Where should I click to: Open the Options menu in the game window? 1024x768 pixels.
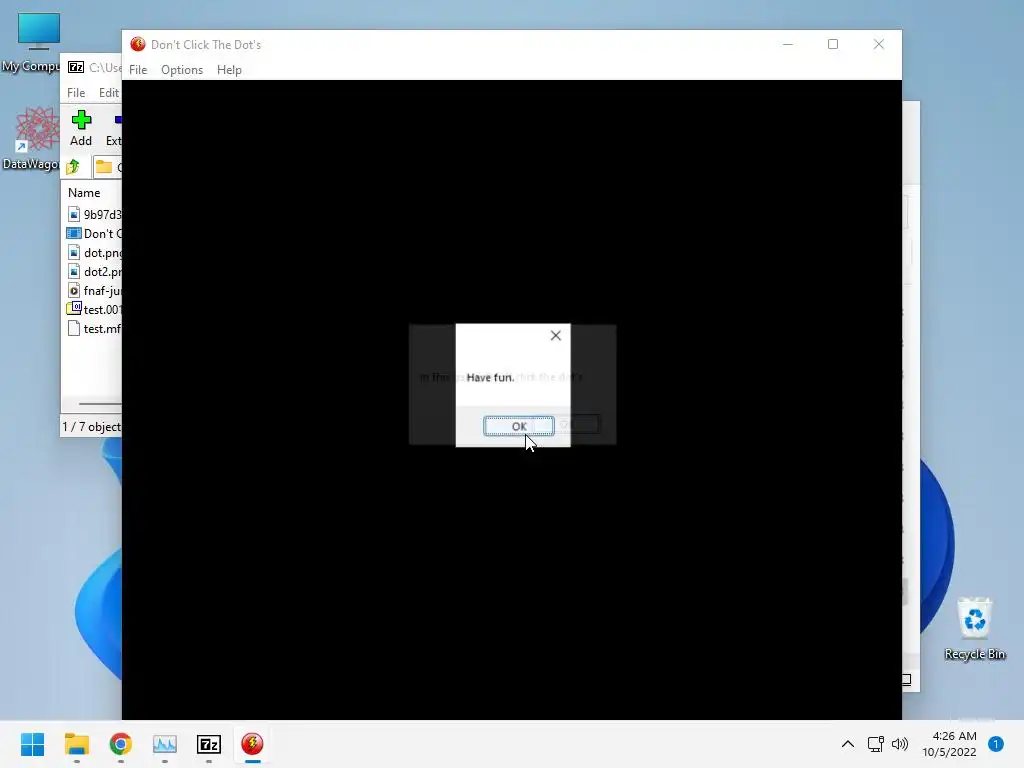point(182,70)
